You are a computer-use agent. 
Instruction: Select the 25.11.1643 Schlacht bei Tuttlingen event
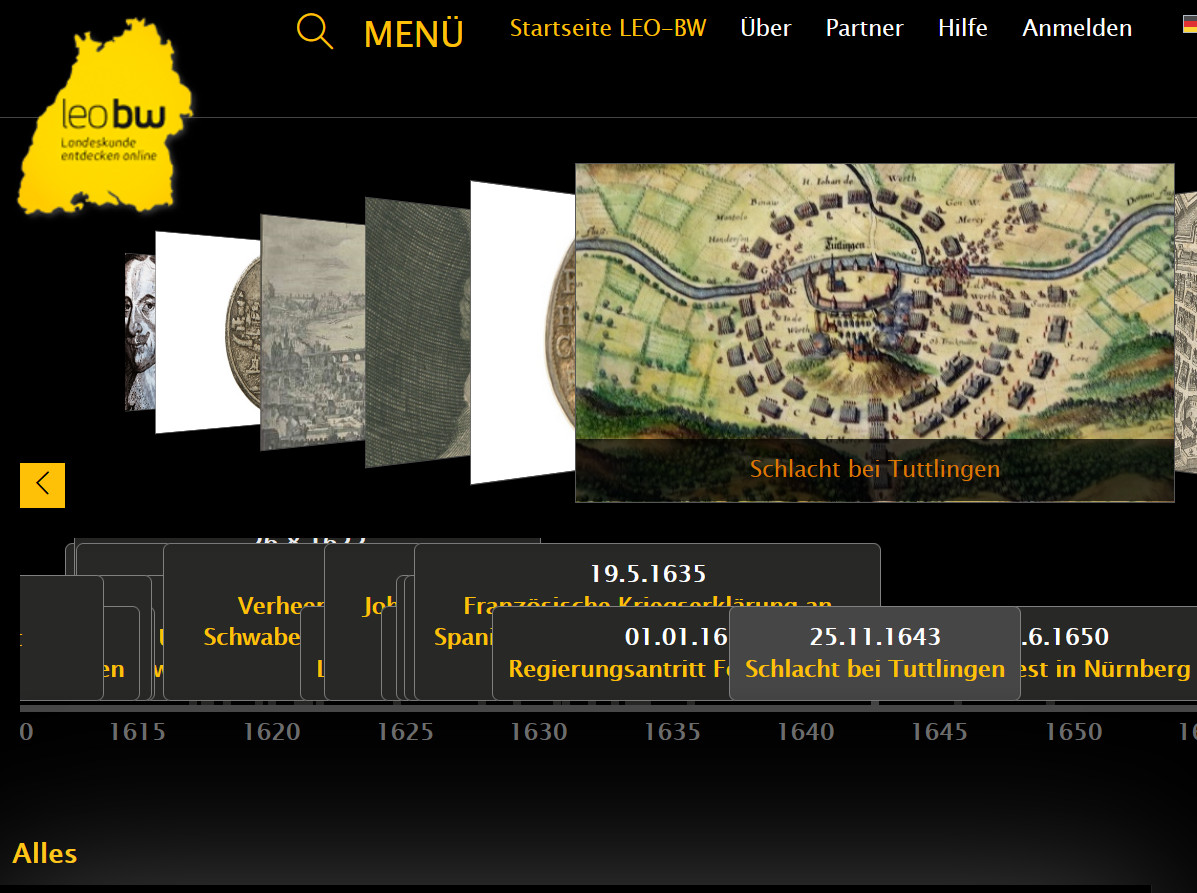tap(875, 653)
